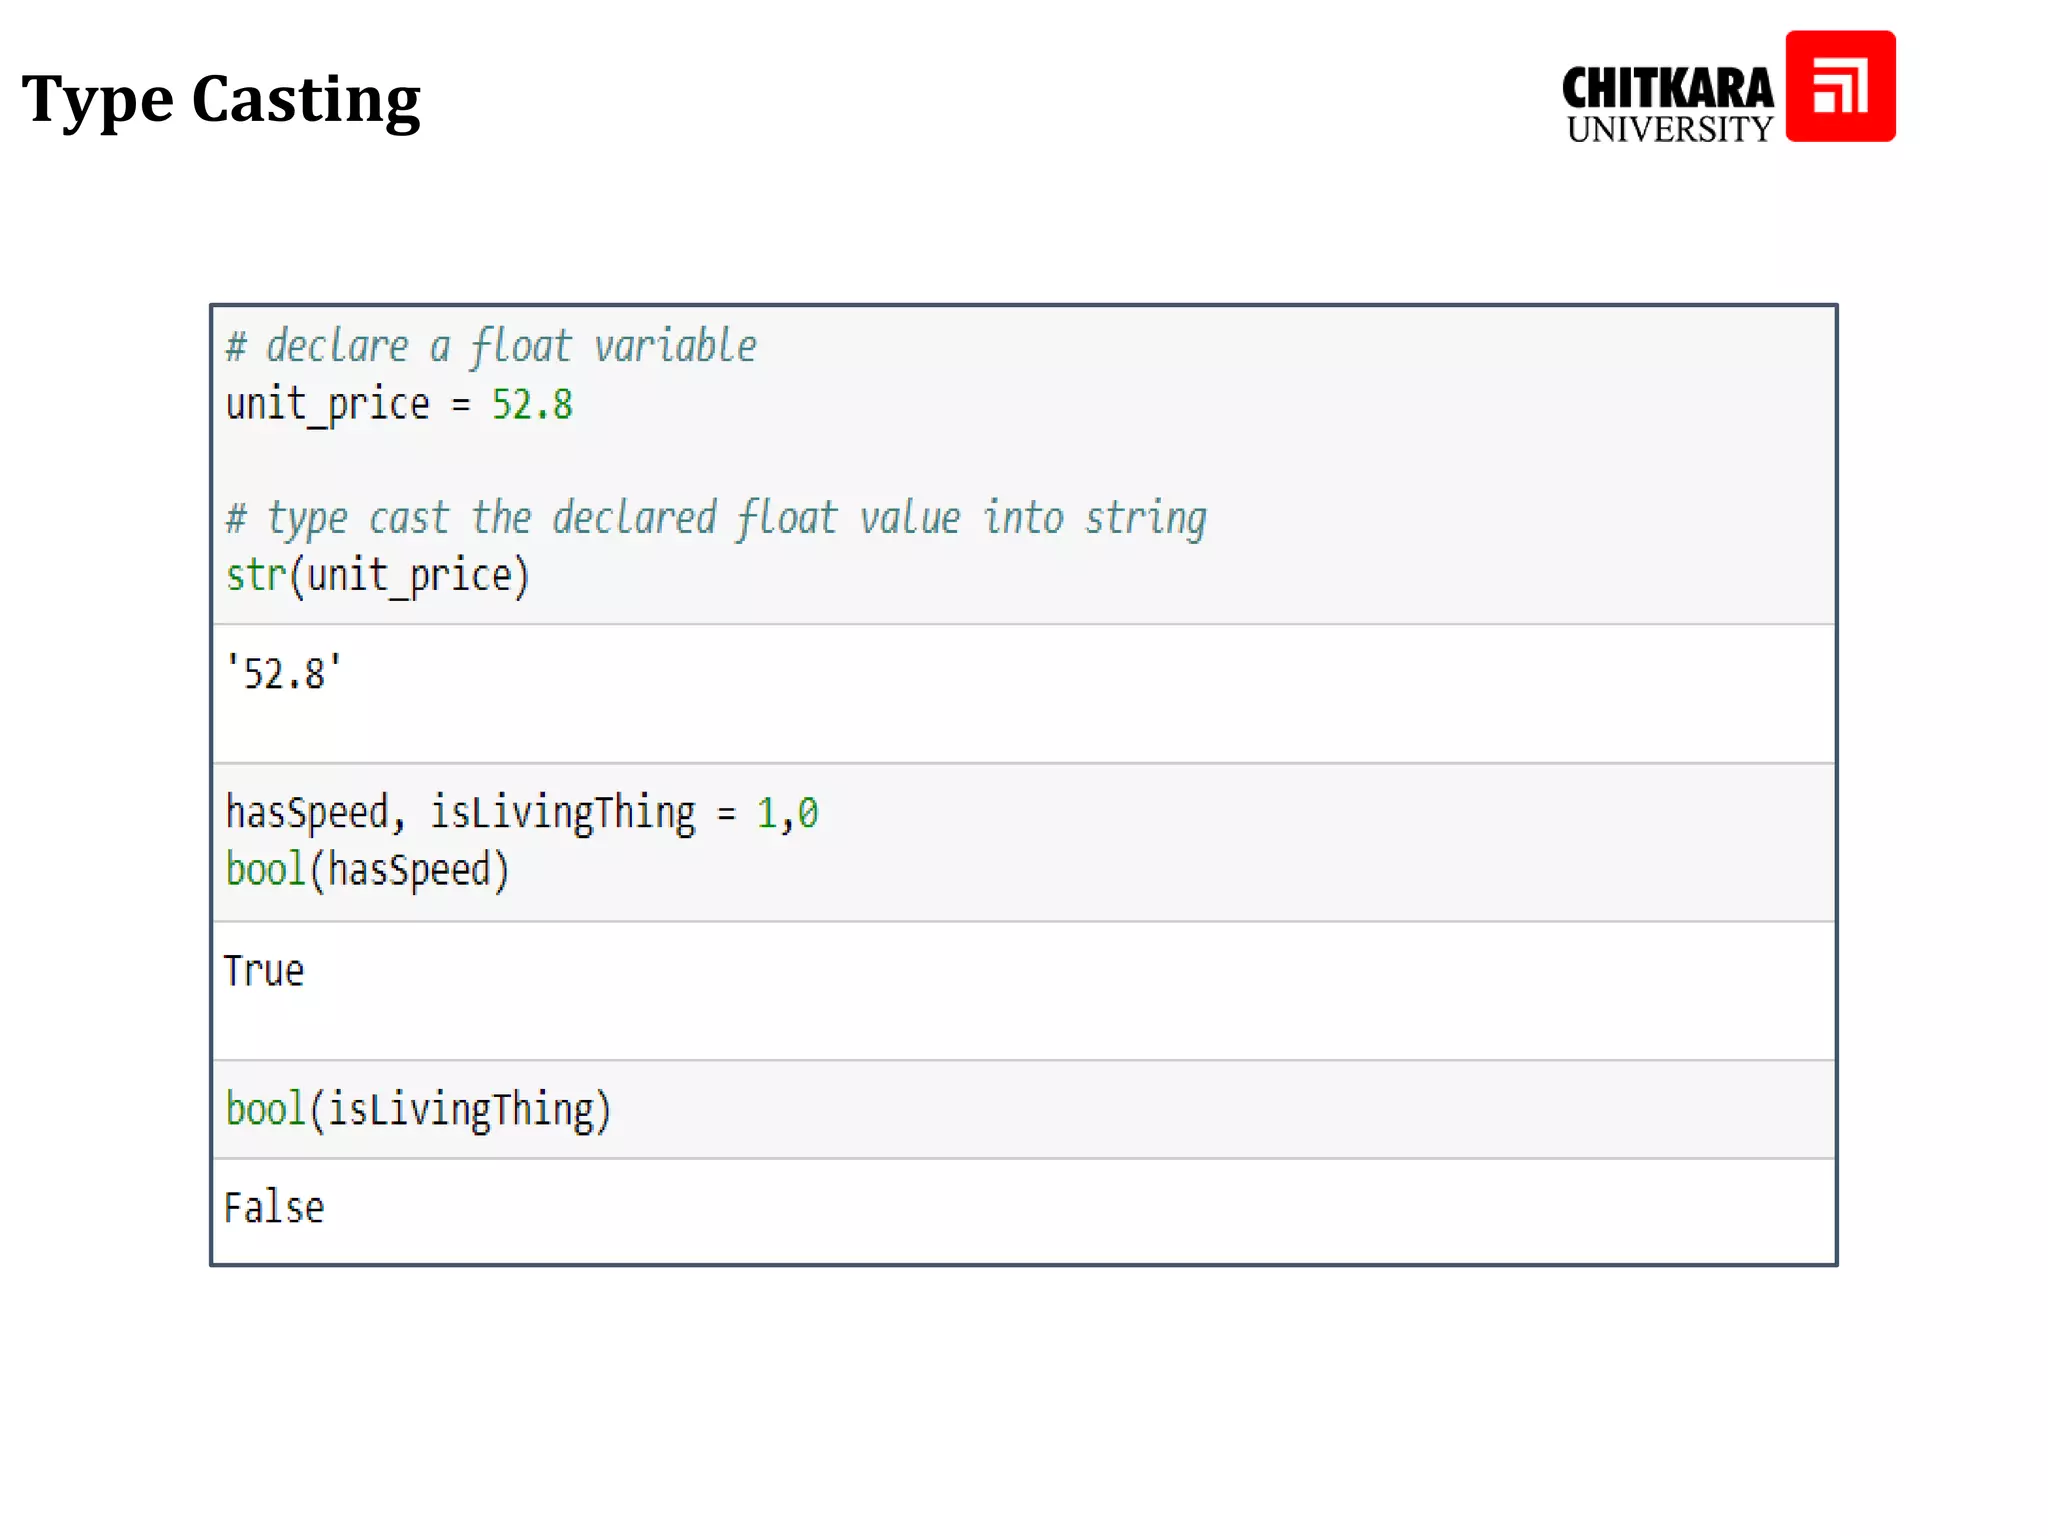Click the red Chitkara logo icon

(1839, 86)
